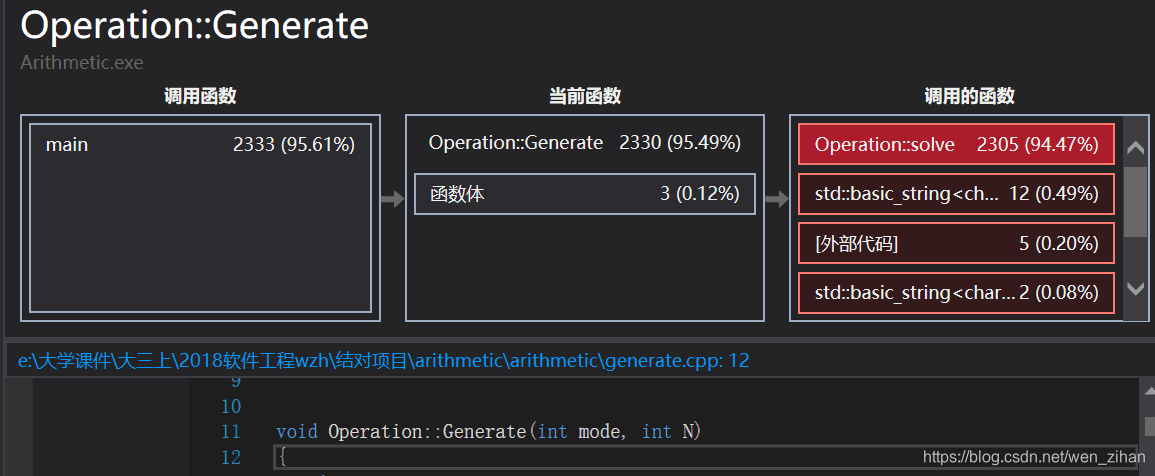The height and width of the screenshot is (476, 1155).
Task: Click the 调用的函数 column header
Action: pyautogui.click(x=969, y=96)
